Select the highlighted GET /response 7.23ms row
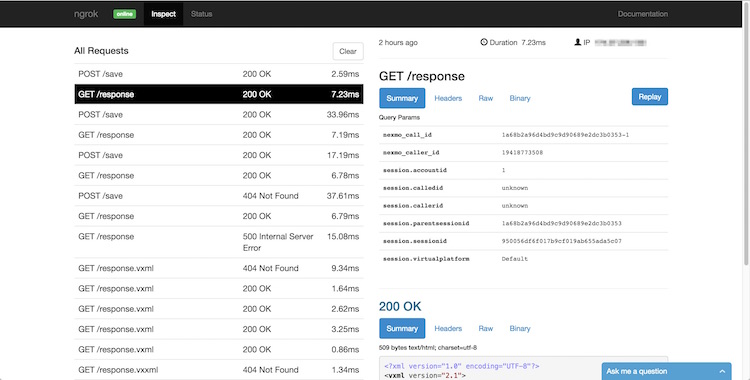 pyautogui.click(x=219, y=94)
